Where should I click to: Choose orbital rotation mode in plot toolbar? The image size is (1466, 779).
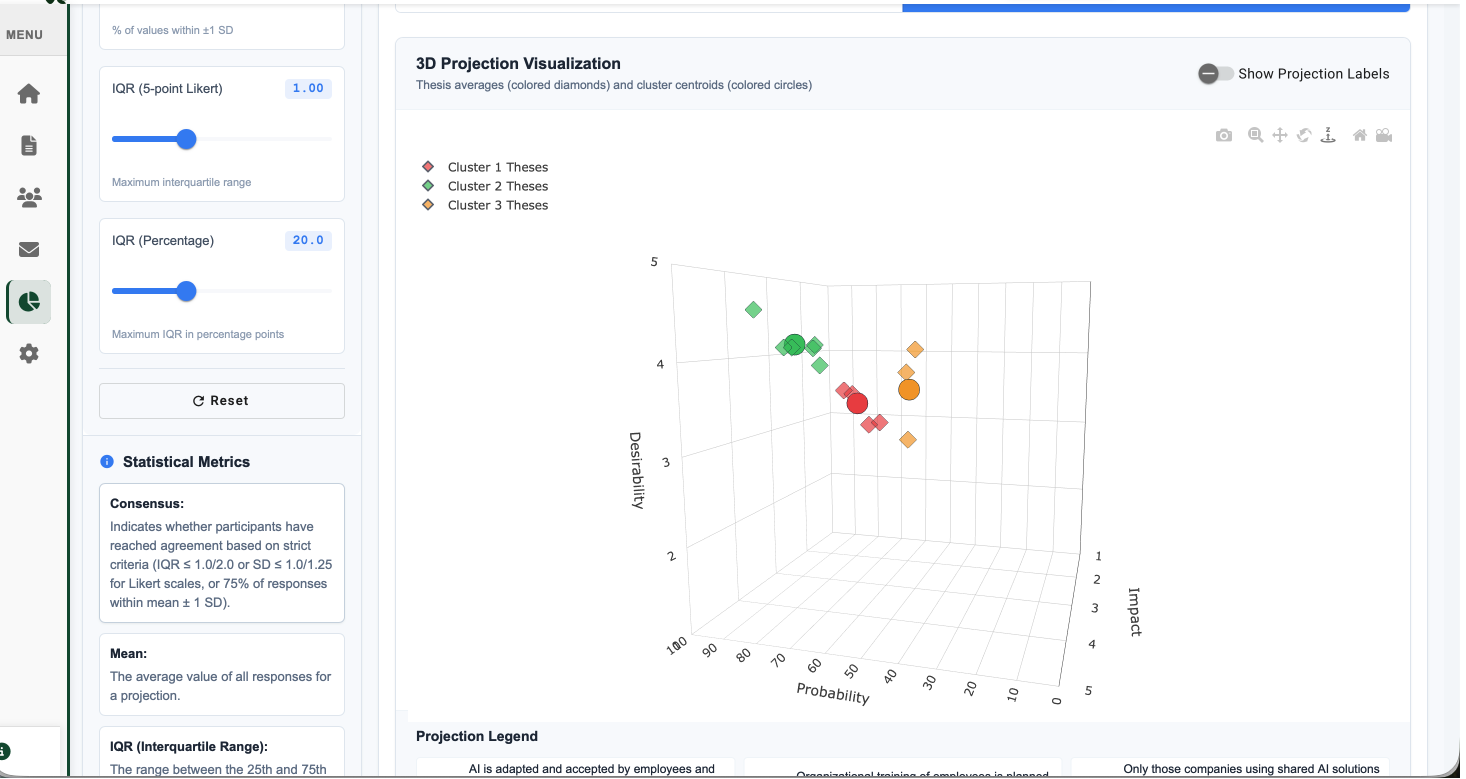pyautogui.click(x=1304, y=136)
